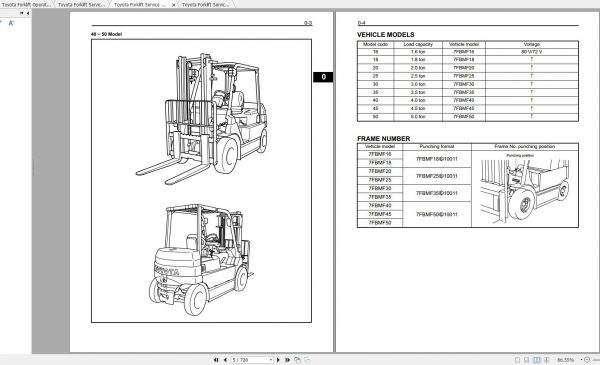Open the zoom level dropdown arrow
600x365 pixels.
[582, 360]
